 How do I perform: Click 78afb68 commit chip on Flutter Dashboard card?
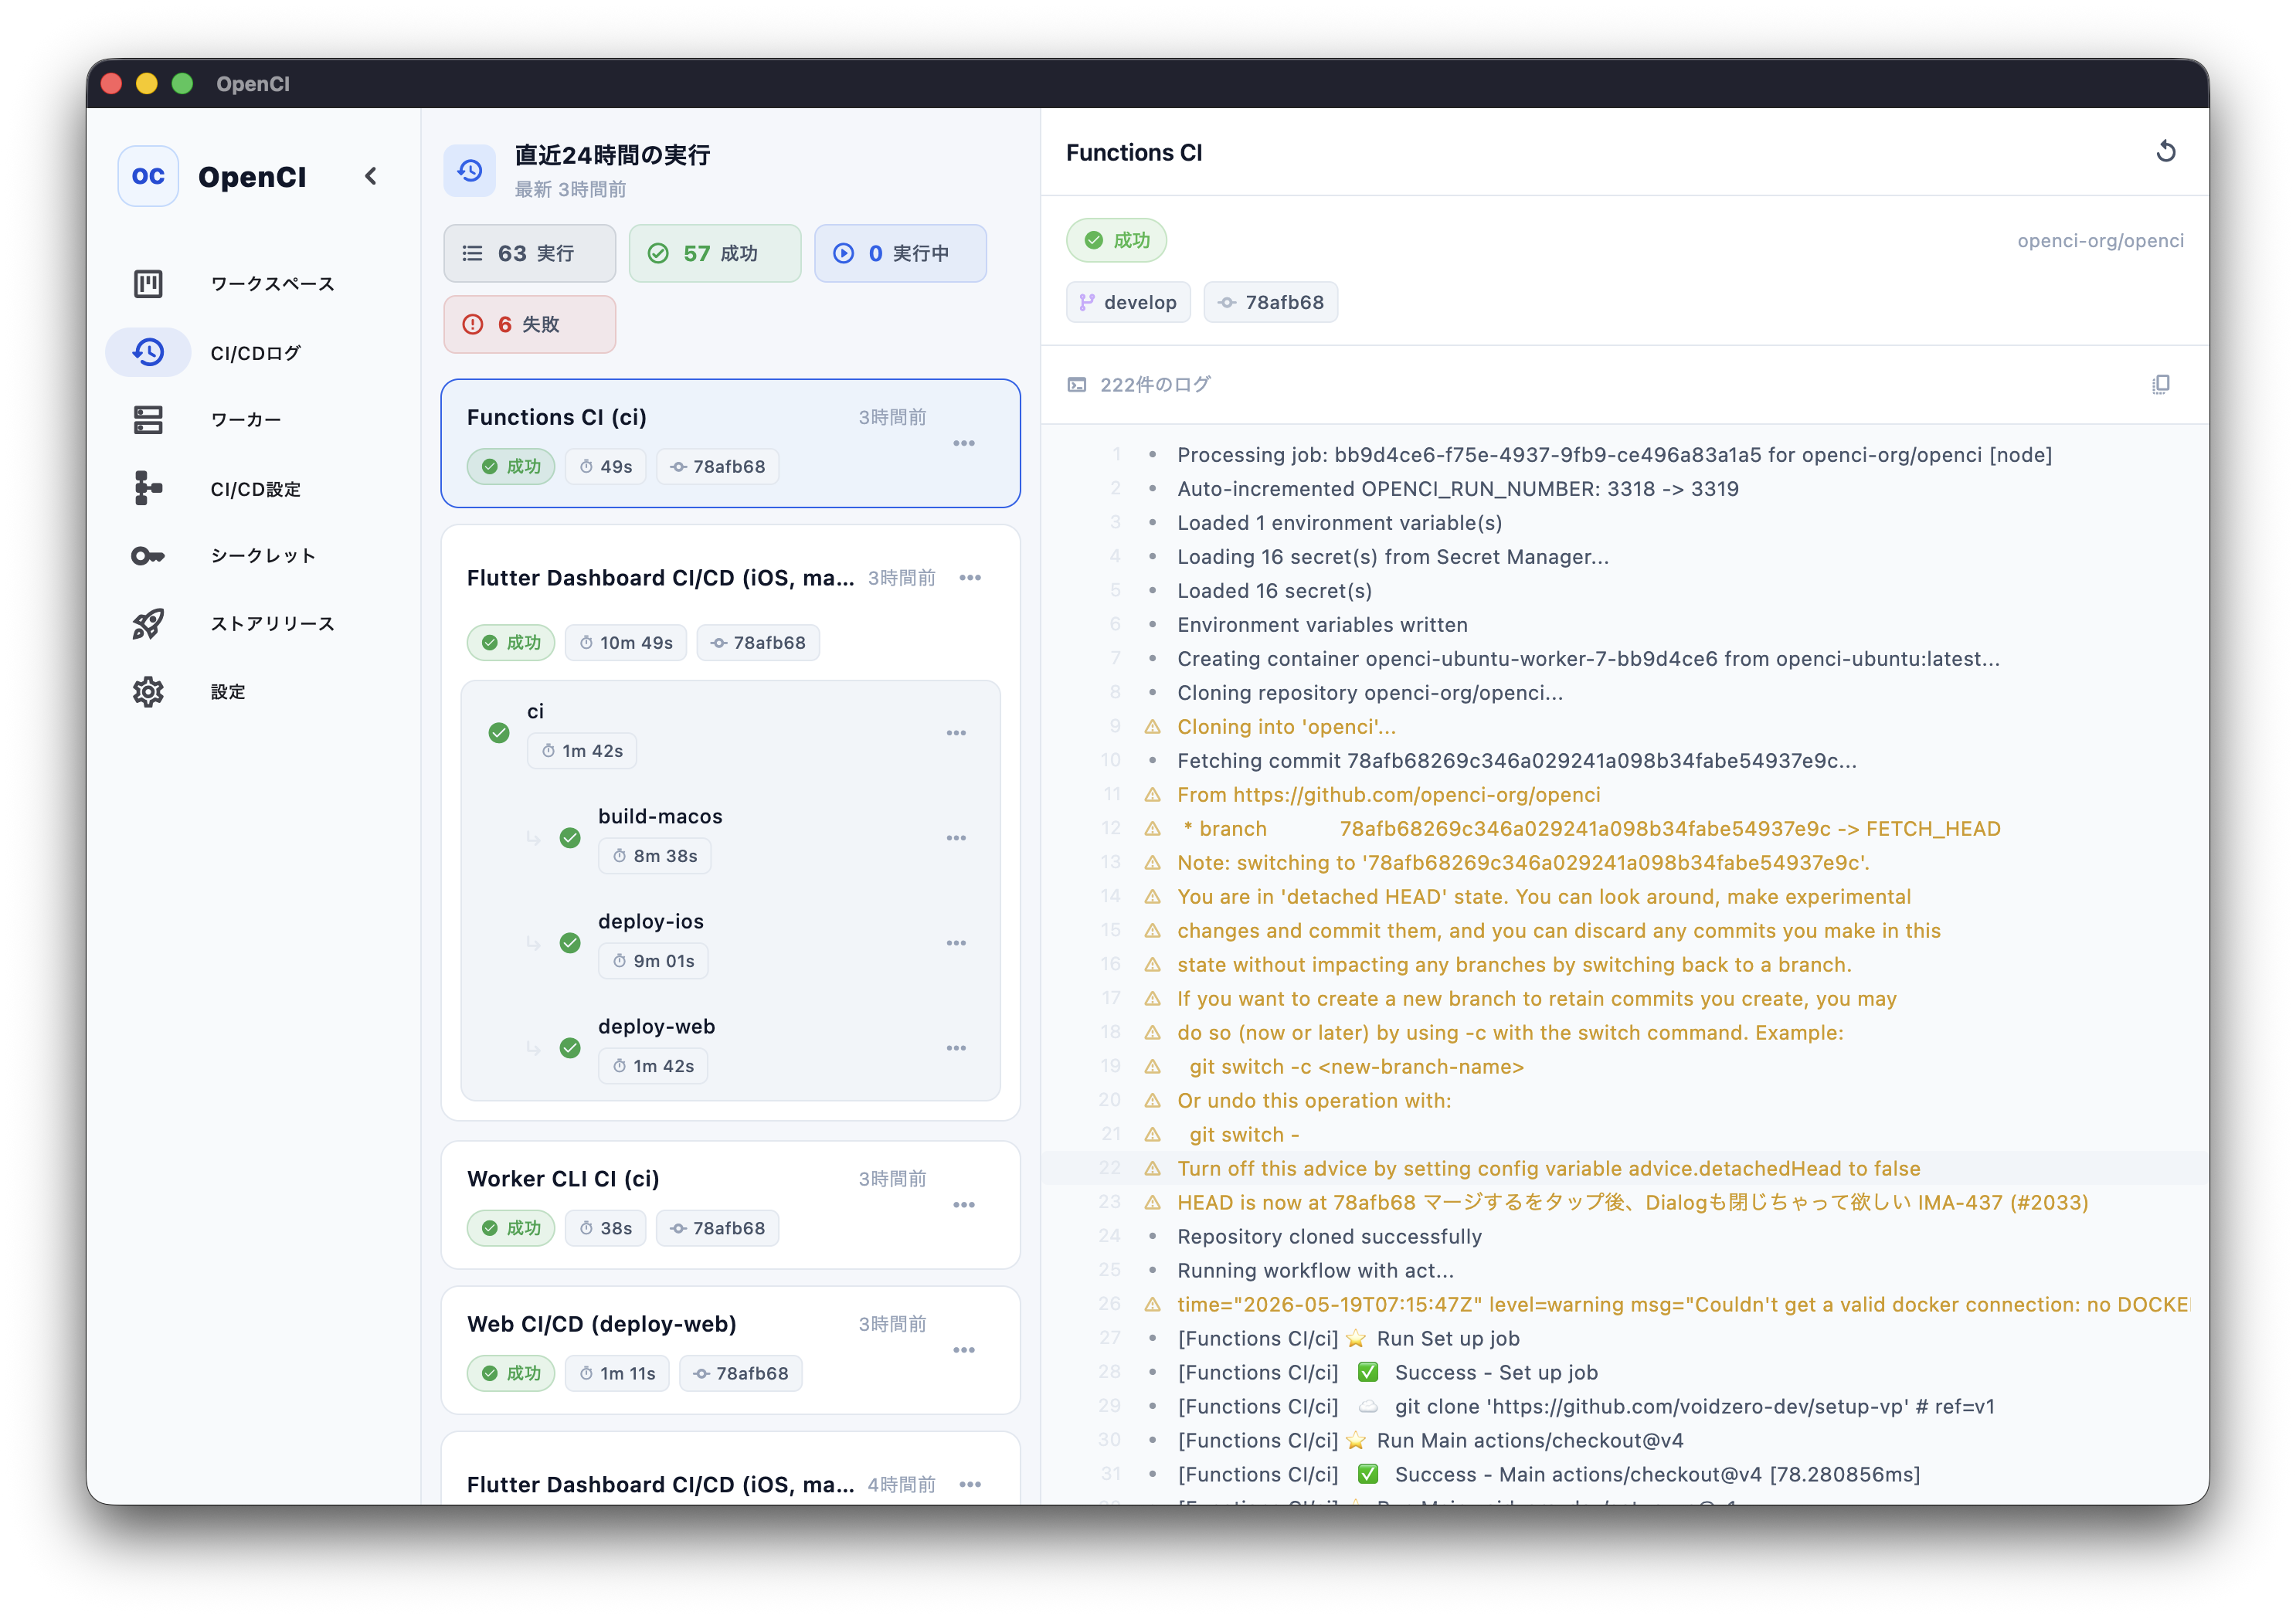pos(758,643)
